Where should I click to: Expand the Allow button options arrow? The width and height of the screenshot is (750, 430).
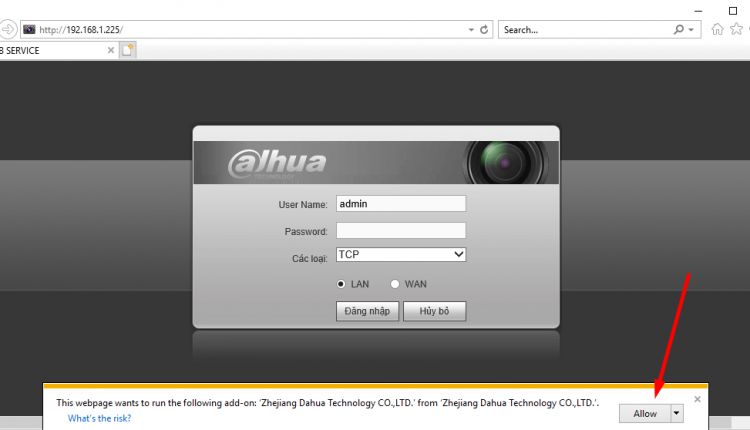tap(676, 413)
